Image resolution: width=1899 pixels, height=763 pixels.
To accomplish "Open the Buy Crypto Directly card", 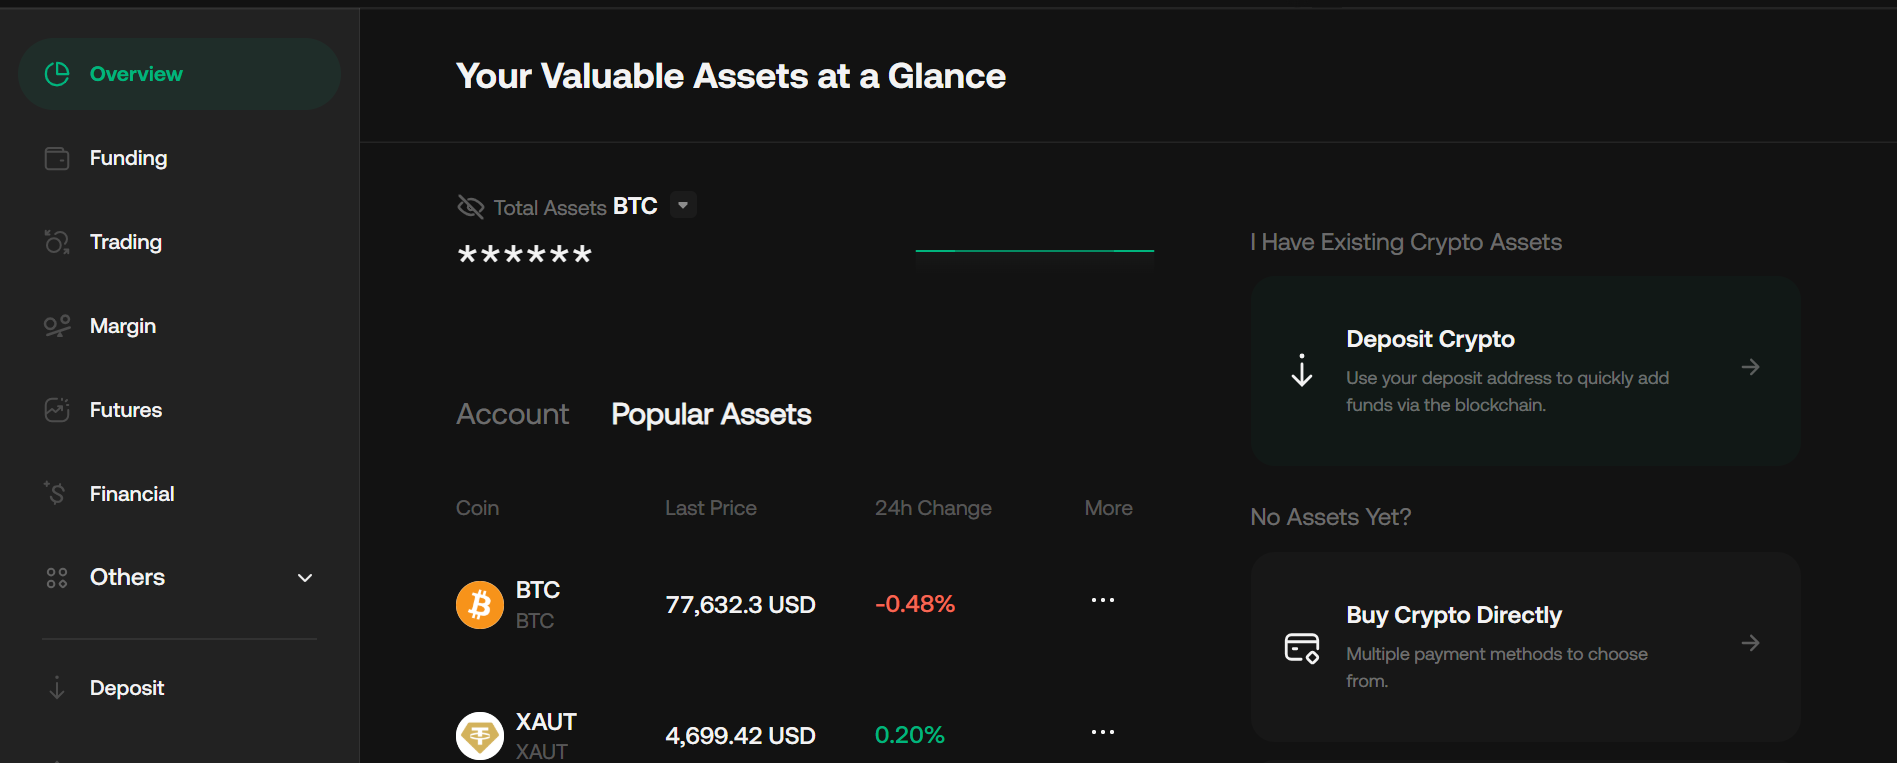I will click(1525, 647).
